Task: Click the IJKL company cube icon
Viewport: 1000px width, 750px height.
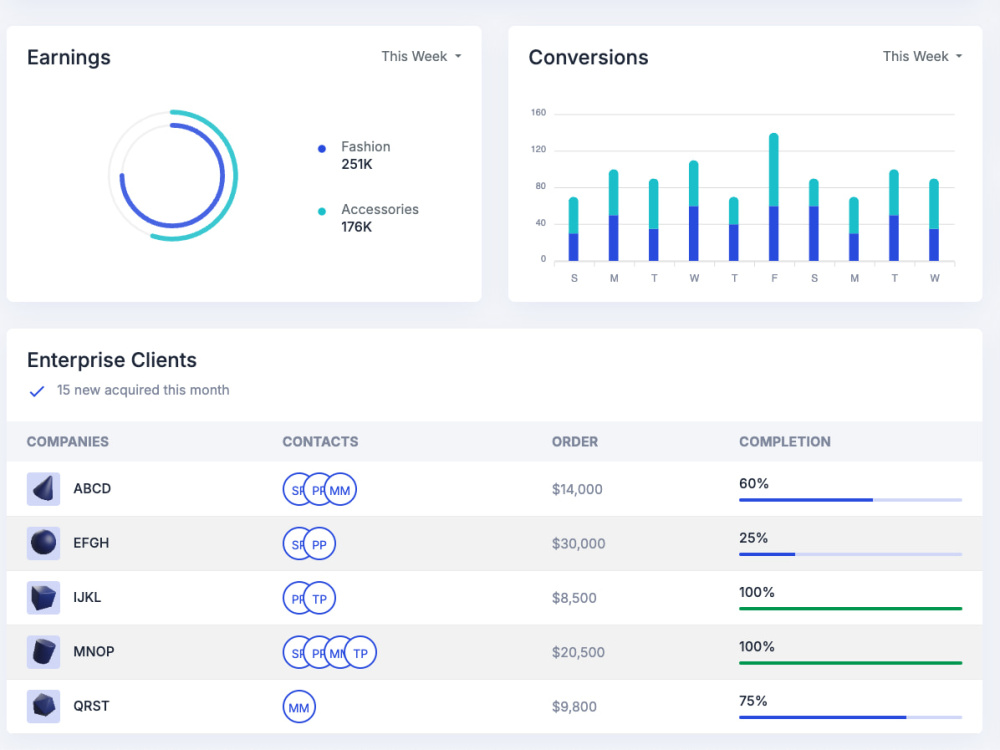Action: (43, 598)
